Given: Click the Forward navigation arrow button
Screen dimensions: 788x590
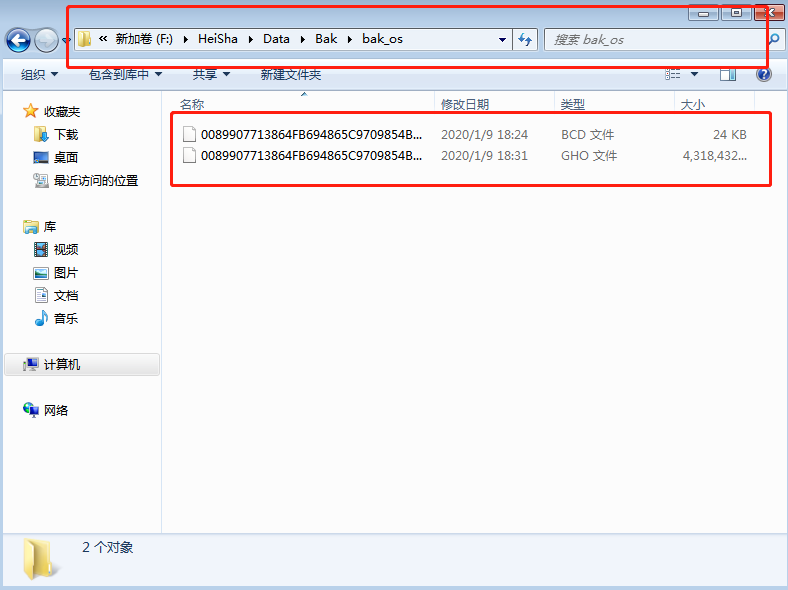Looking at the screenshot, I should (46, 40).
